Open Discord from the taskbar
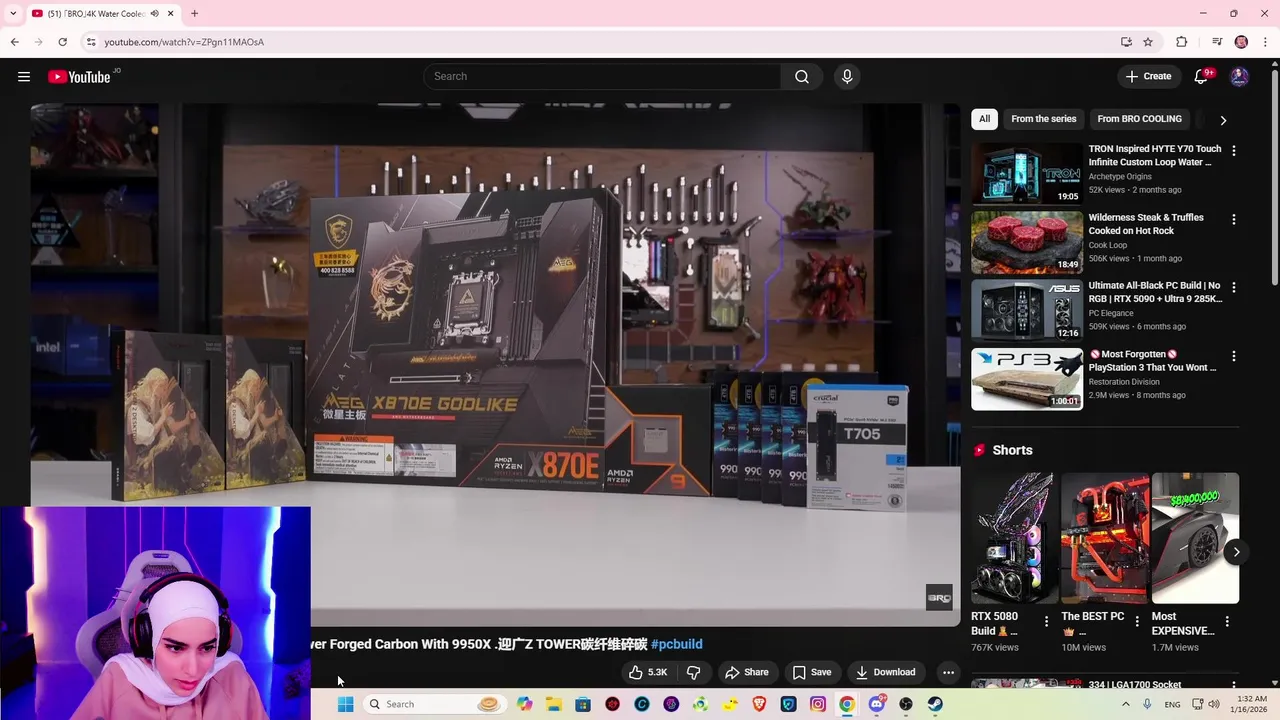 click(x=877, y=704)
